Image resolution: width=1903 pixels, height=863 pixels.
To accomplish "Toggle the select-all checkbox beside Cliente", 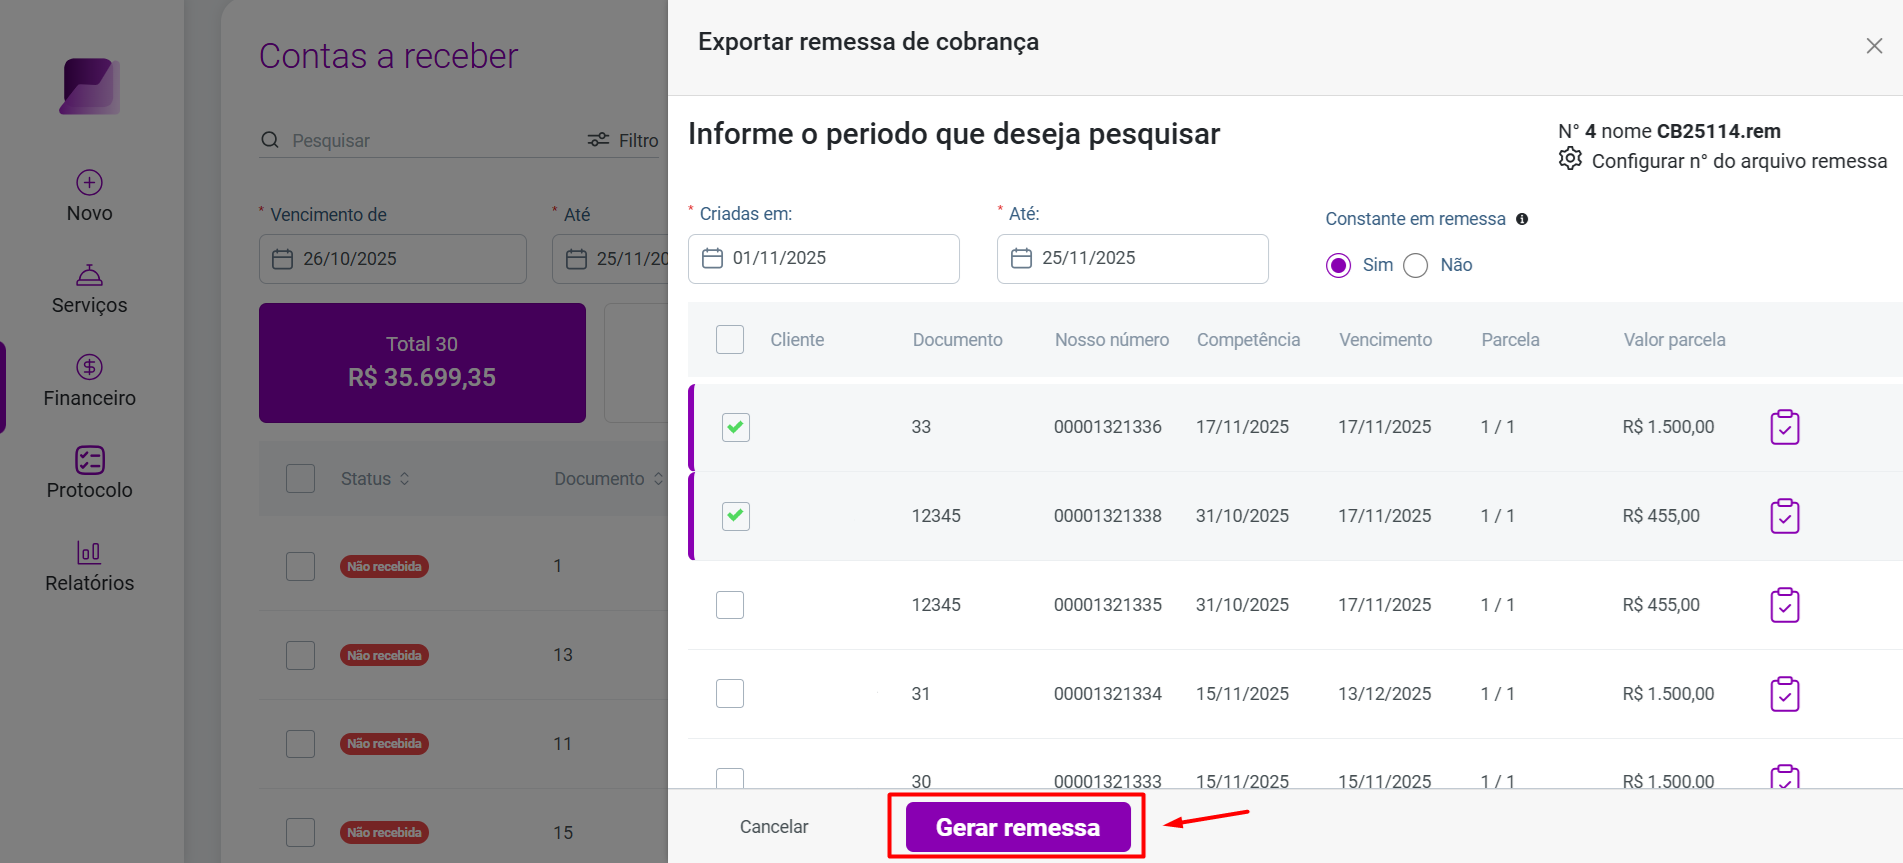I will click(730, 340).
